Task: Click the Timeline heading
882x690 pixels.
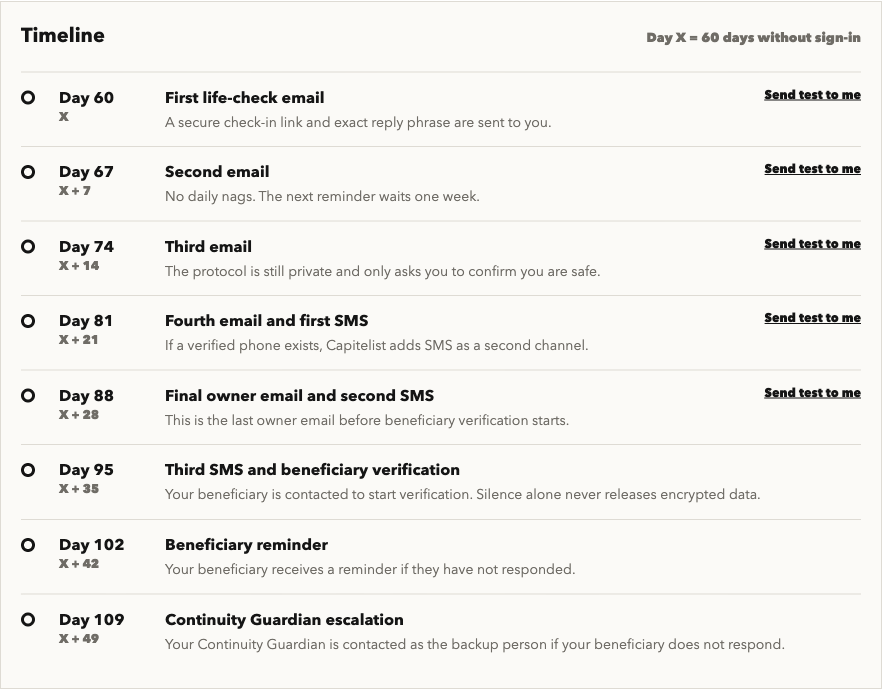Action: 62,35
